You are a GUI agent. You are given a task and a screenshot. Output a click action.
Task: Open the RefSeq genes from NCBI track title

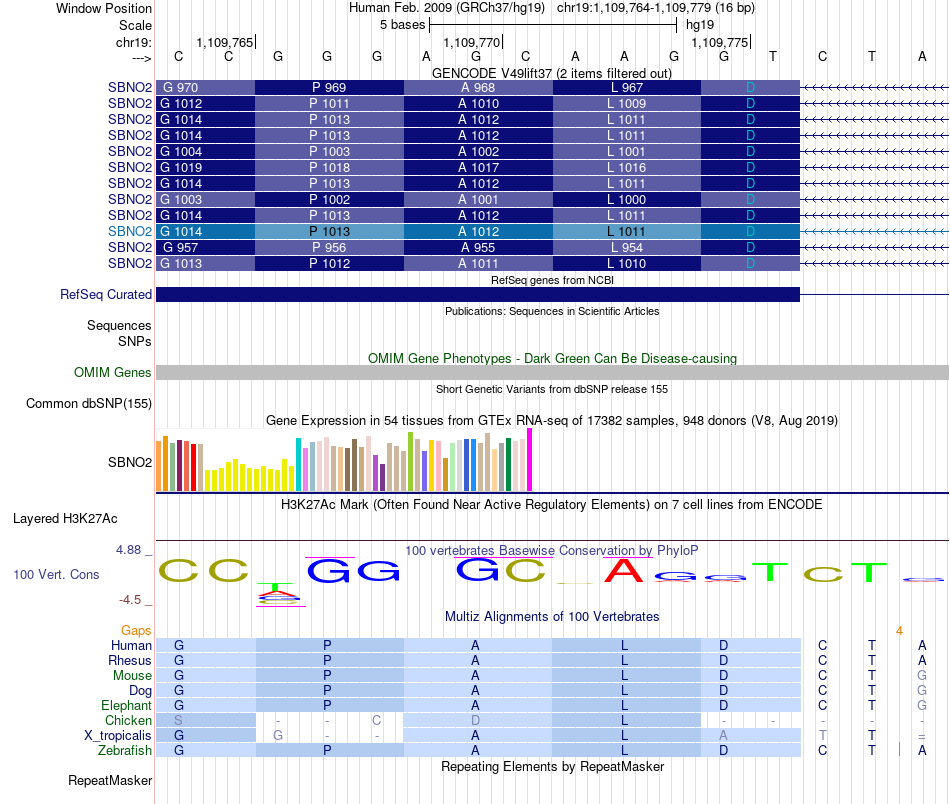(x=552, y=280)
